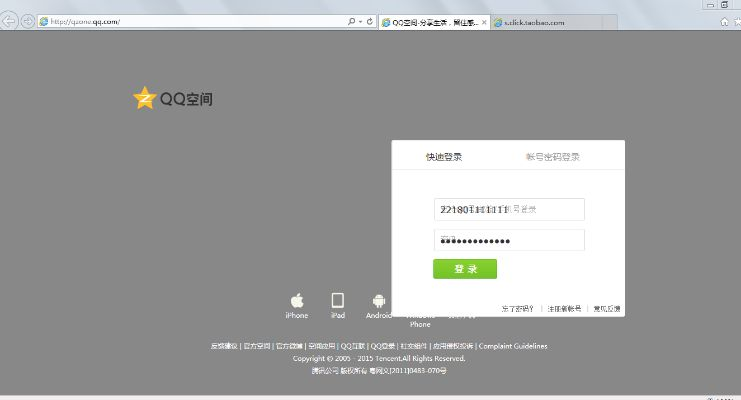The width and height of the screenshot is (741, 400).
Task: Open the 空间应用 footer link
Action: coord(322,346)
